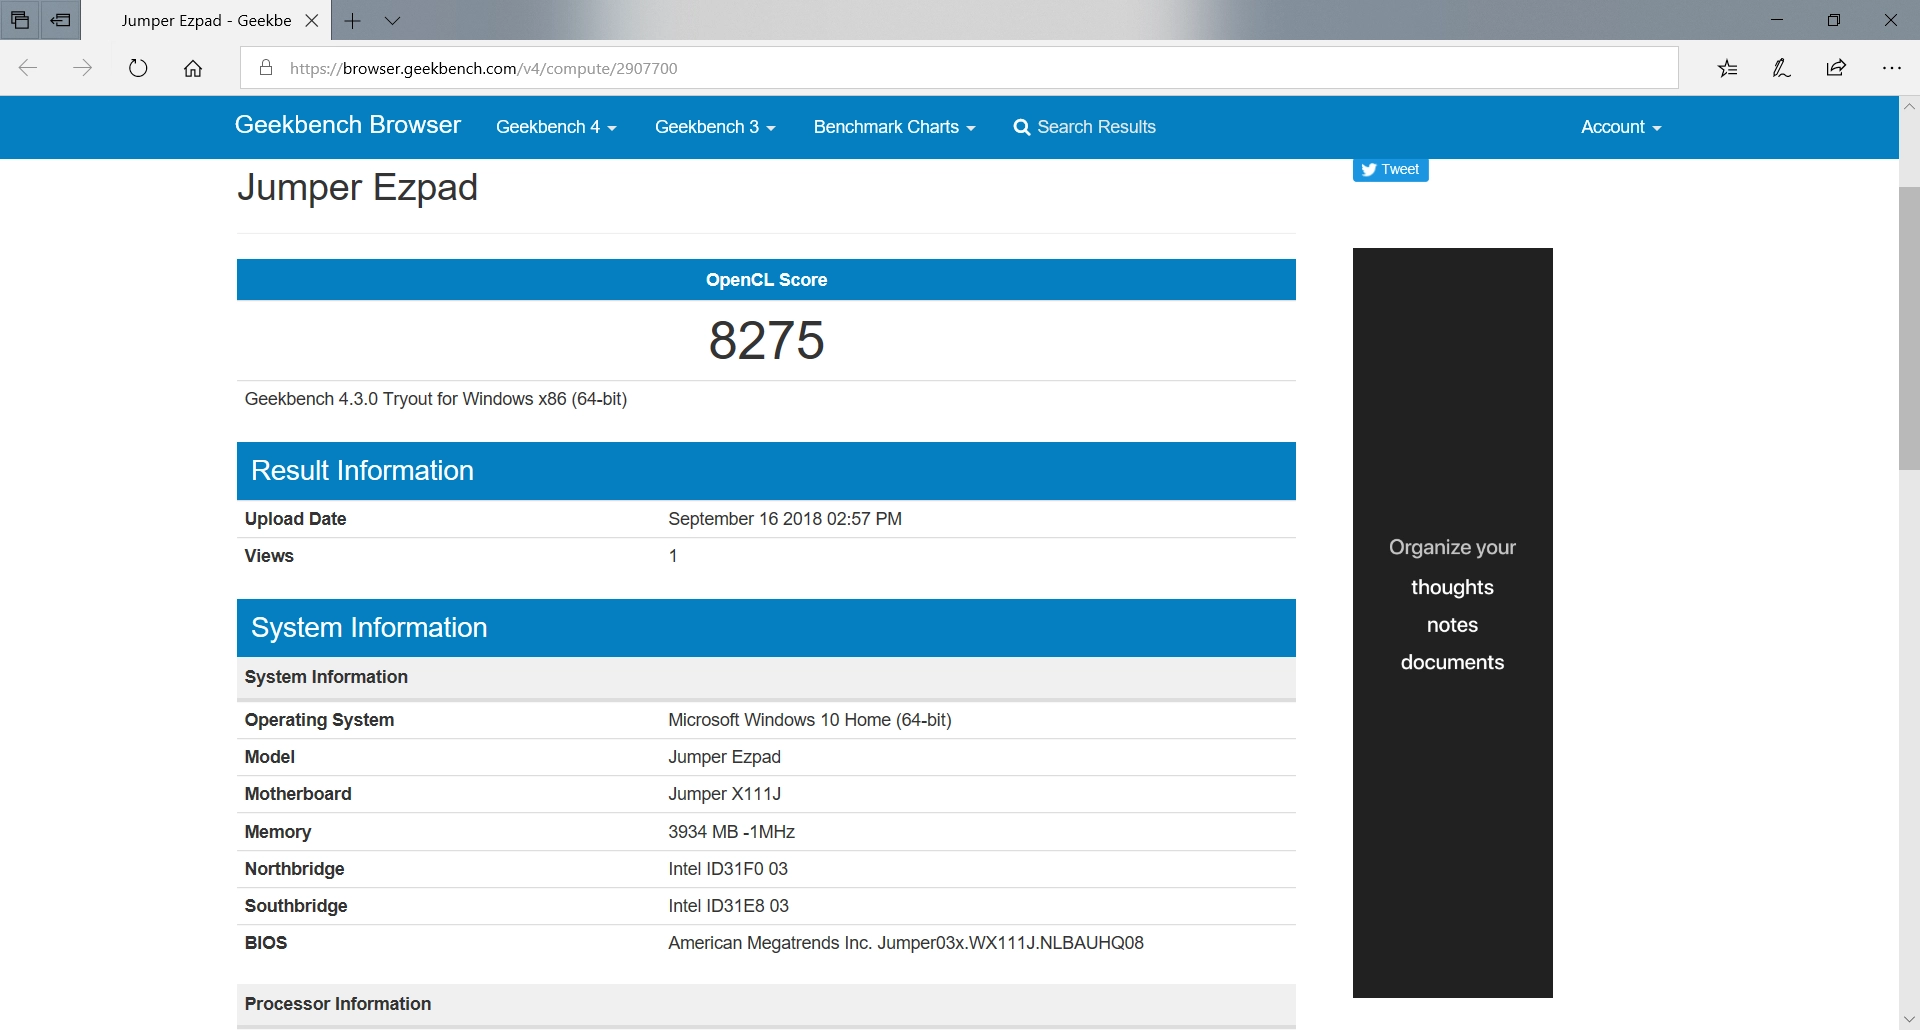Screen dimensions: 1920x1030
Task: Open the Account dropdown
Action: (x=1621, y=127)
